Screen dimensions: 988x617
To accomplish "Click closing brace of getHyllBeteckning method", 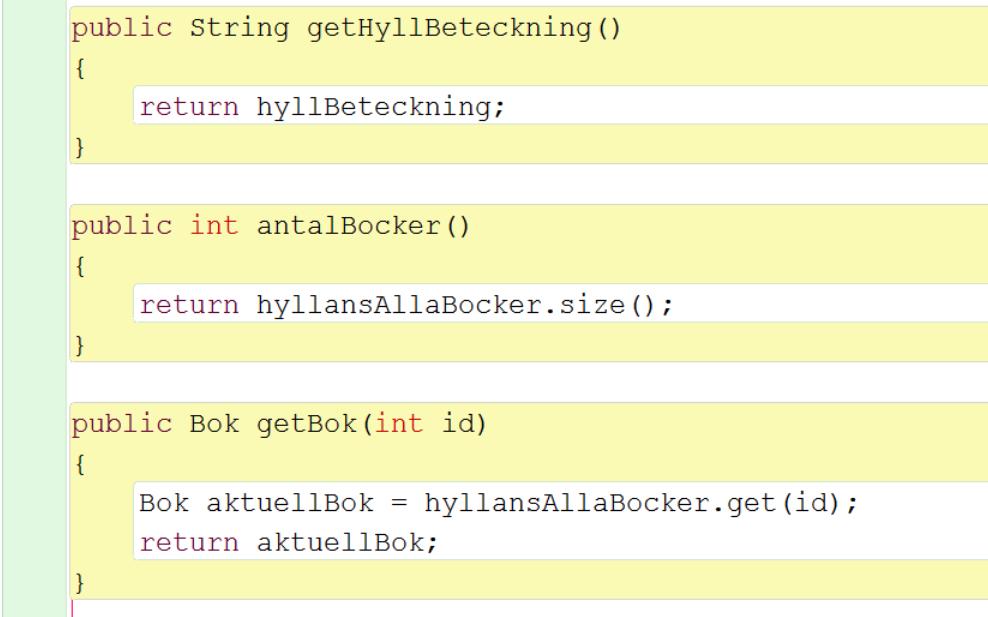I will point(76,147).
